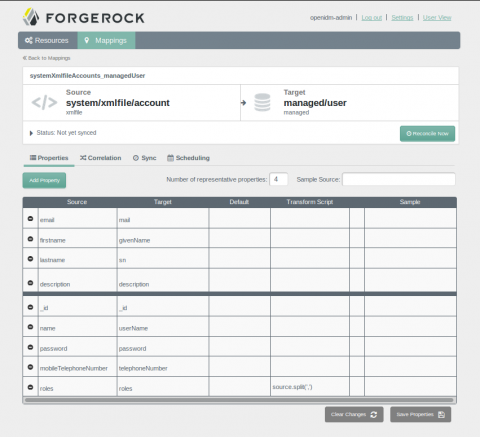Remove the _id property row
This screenshot has width=480, height=437.
click(30, 307)
